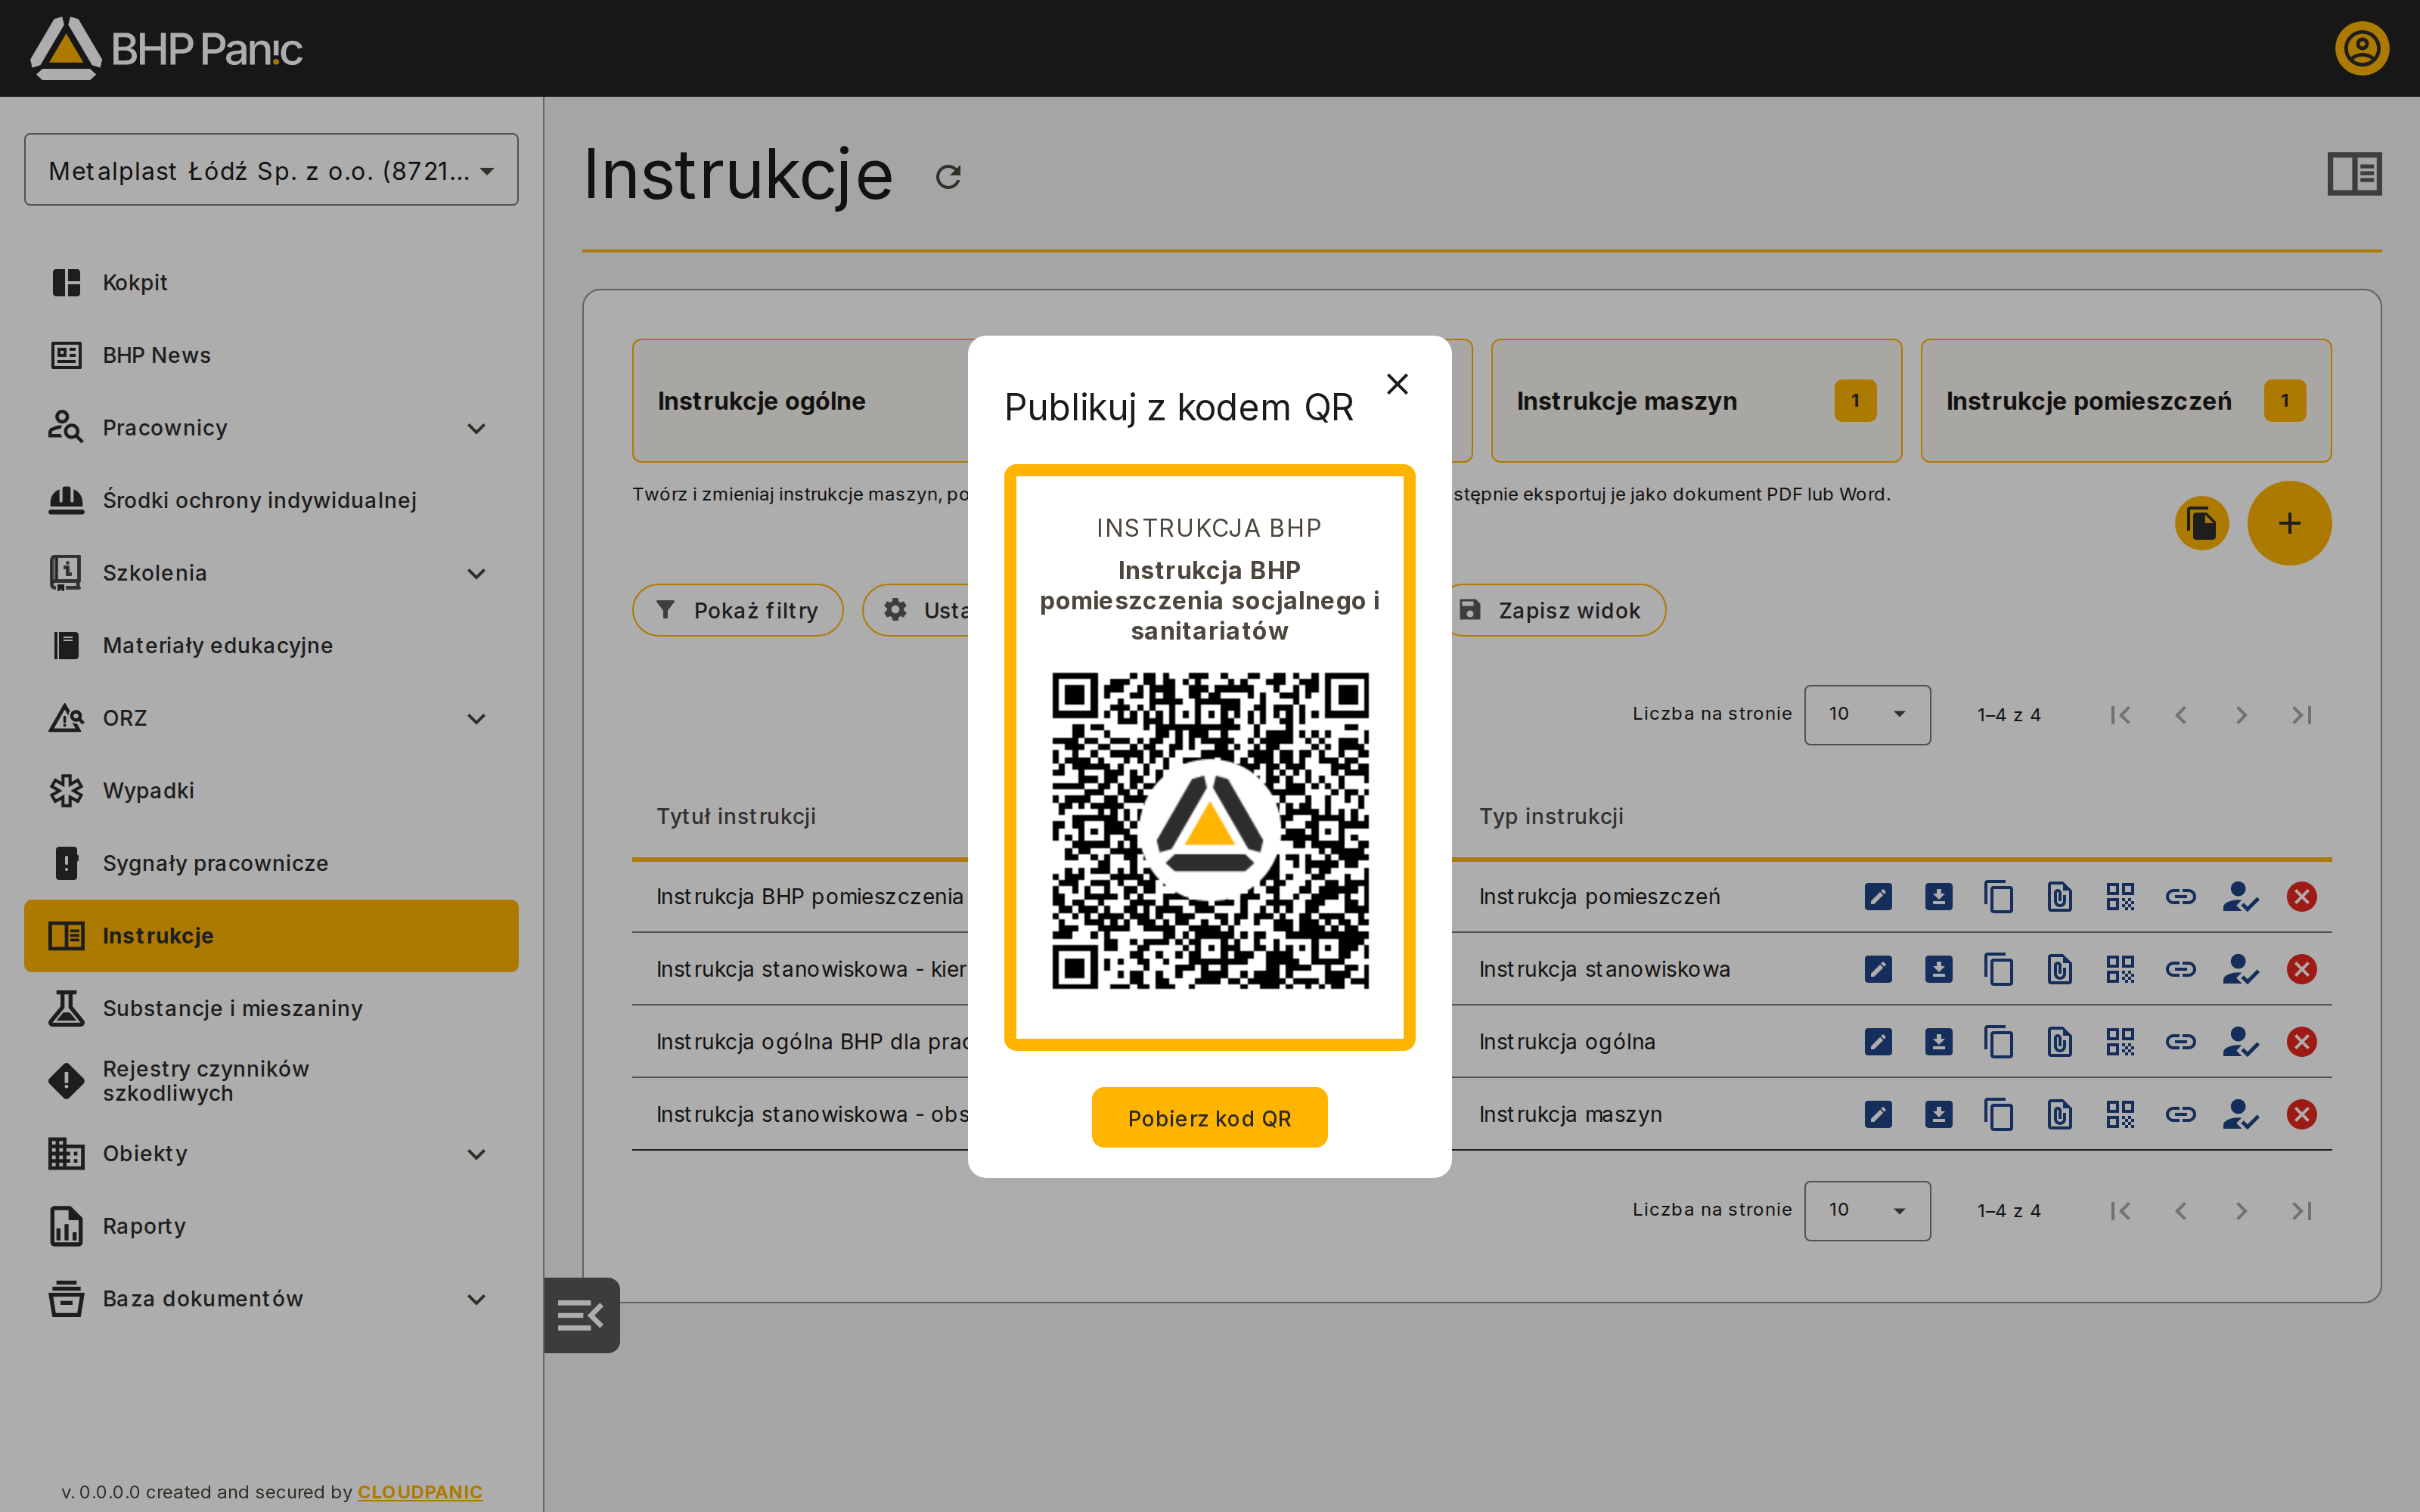The image size is (2420, 1512).
Task: Click Zapisz widok button
Action: [1558, 610]
